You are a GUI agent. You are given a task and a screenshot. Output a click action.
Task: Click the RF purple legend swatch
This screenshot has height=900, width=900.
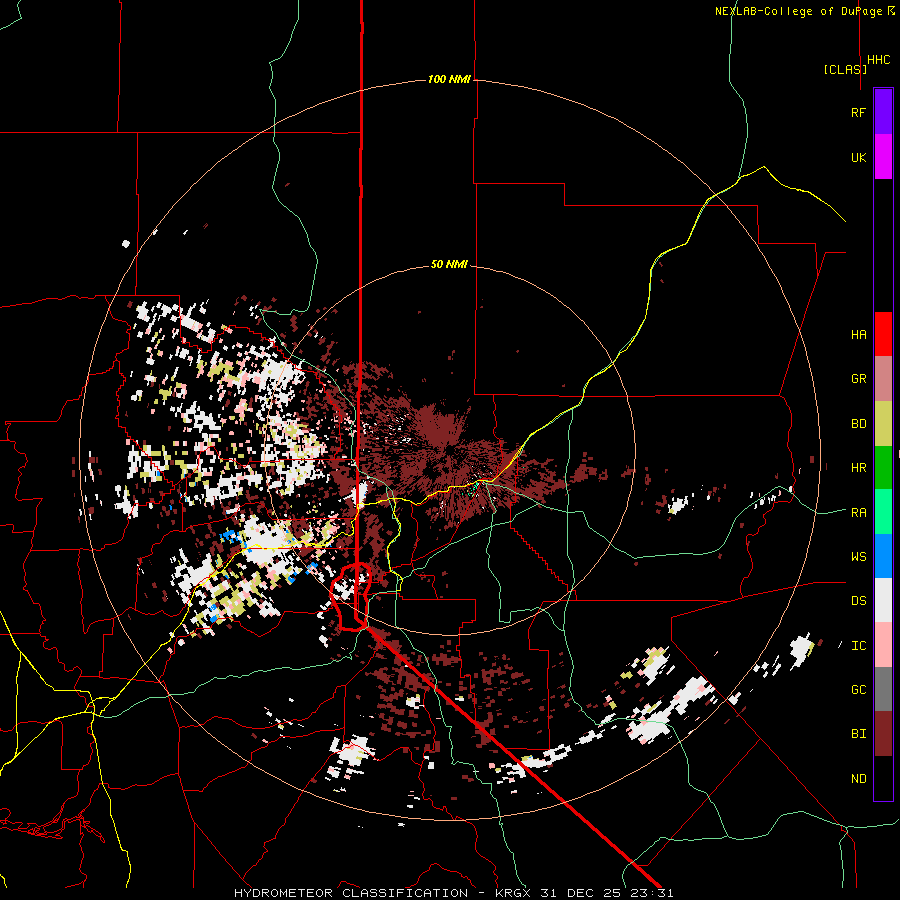point(883,112)
